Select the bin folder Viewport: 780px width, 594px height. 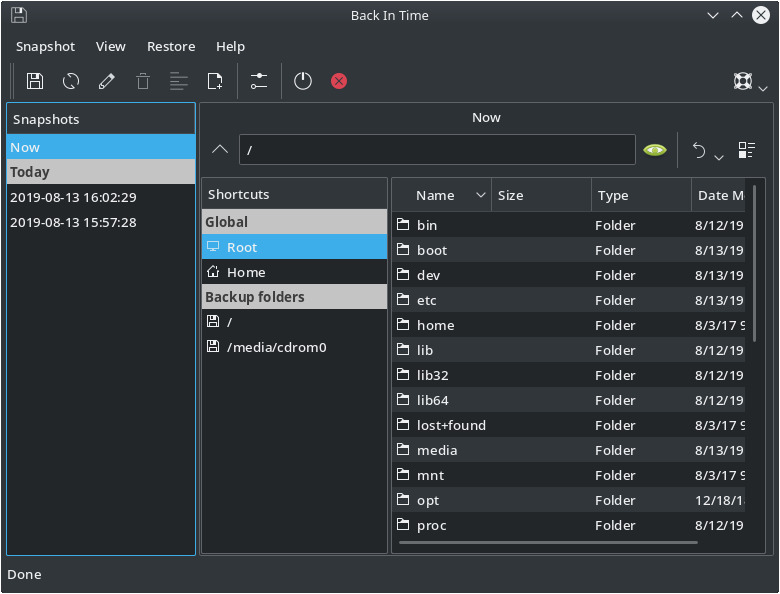(x=569, y=225)
